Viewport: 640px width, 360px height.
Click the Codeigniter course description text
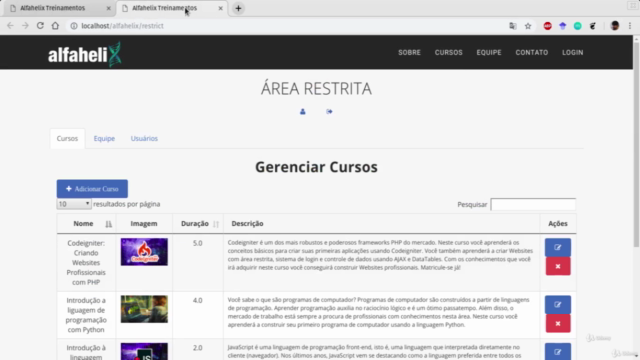pos(380,255)
